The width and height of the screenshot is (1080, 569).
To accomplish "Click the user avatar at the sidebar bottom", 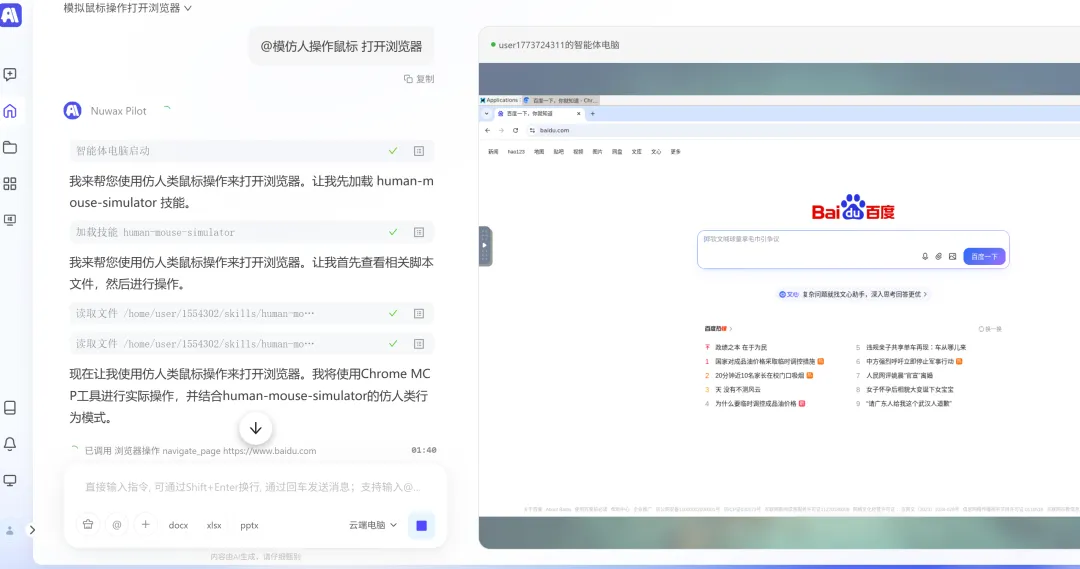I will click(10, 530).
